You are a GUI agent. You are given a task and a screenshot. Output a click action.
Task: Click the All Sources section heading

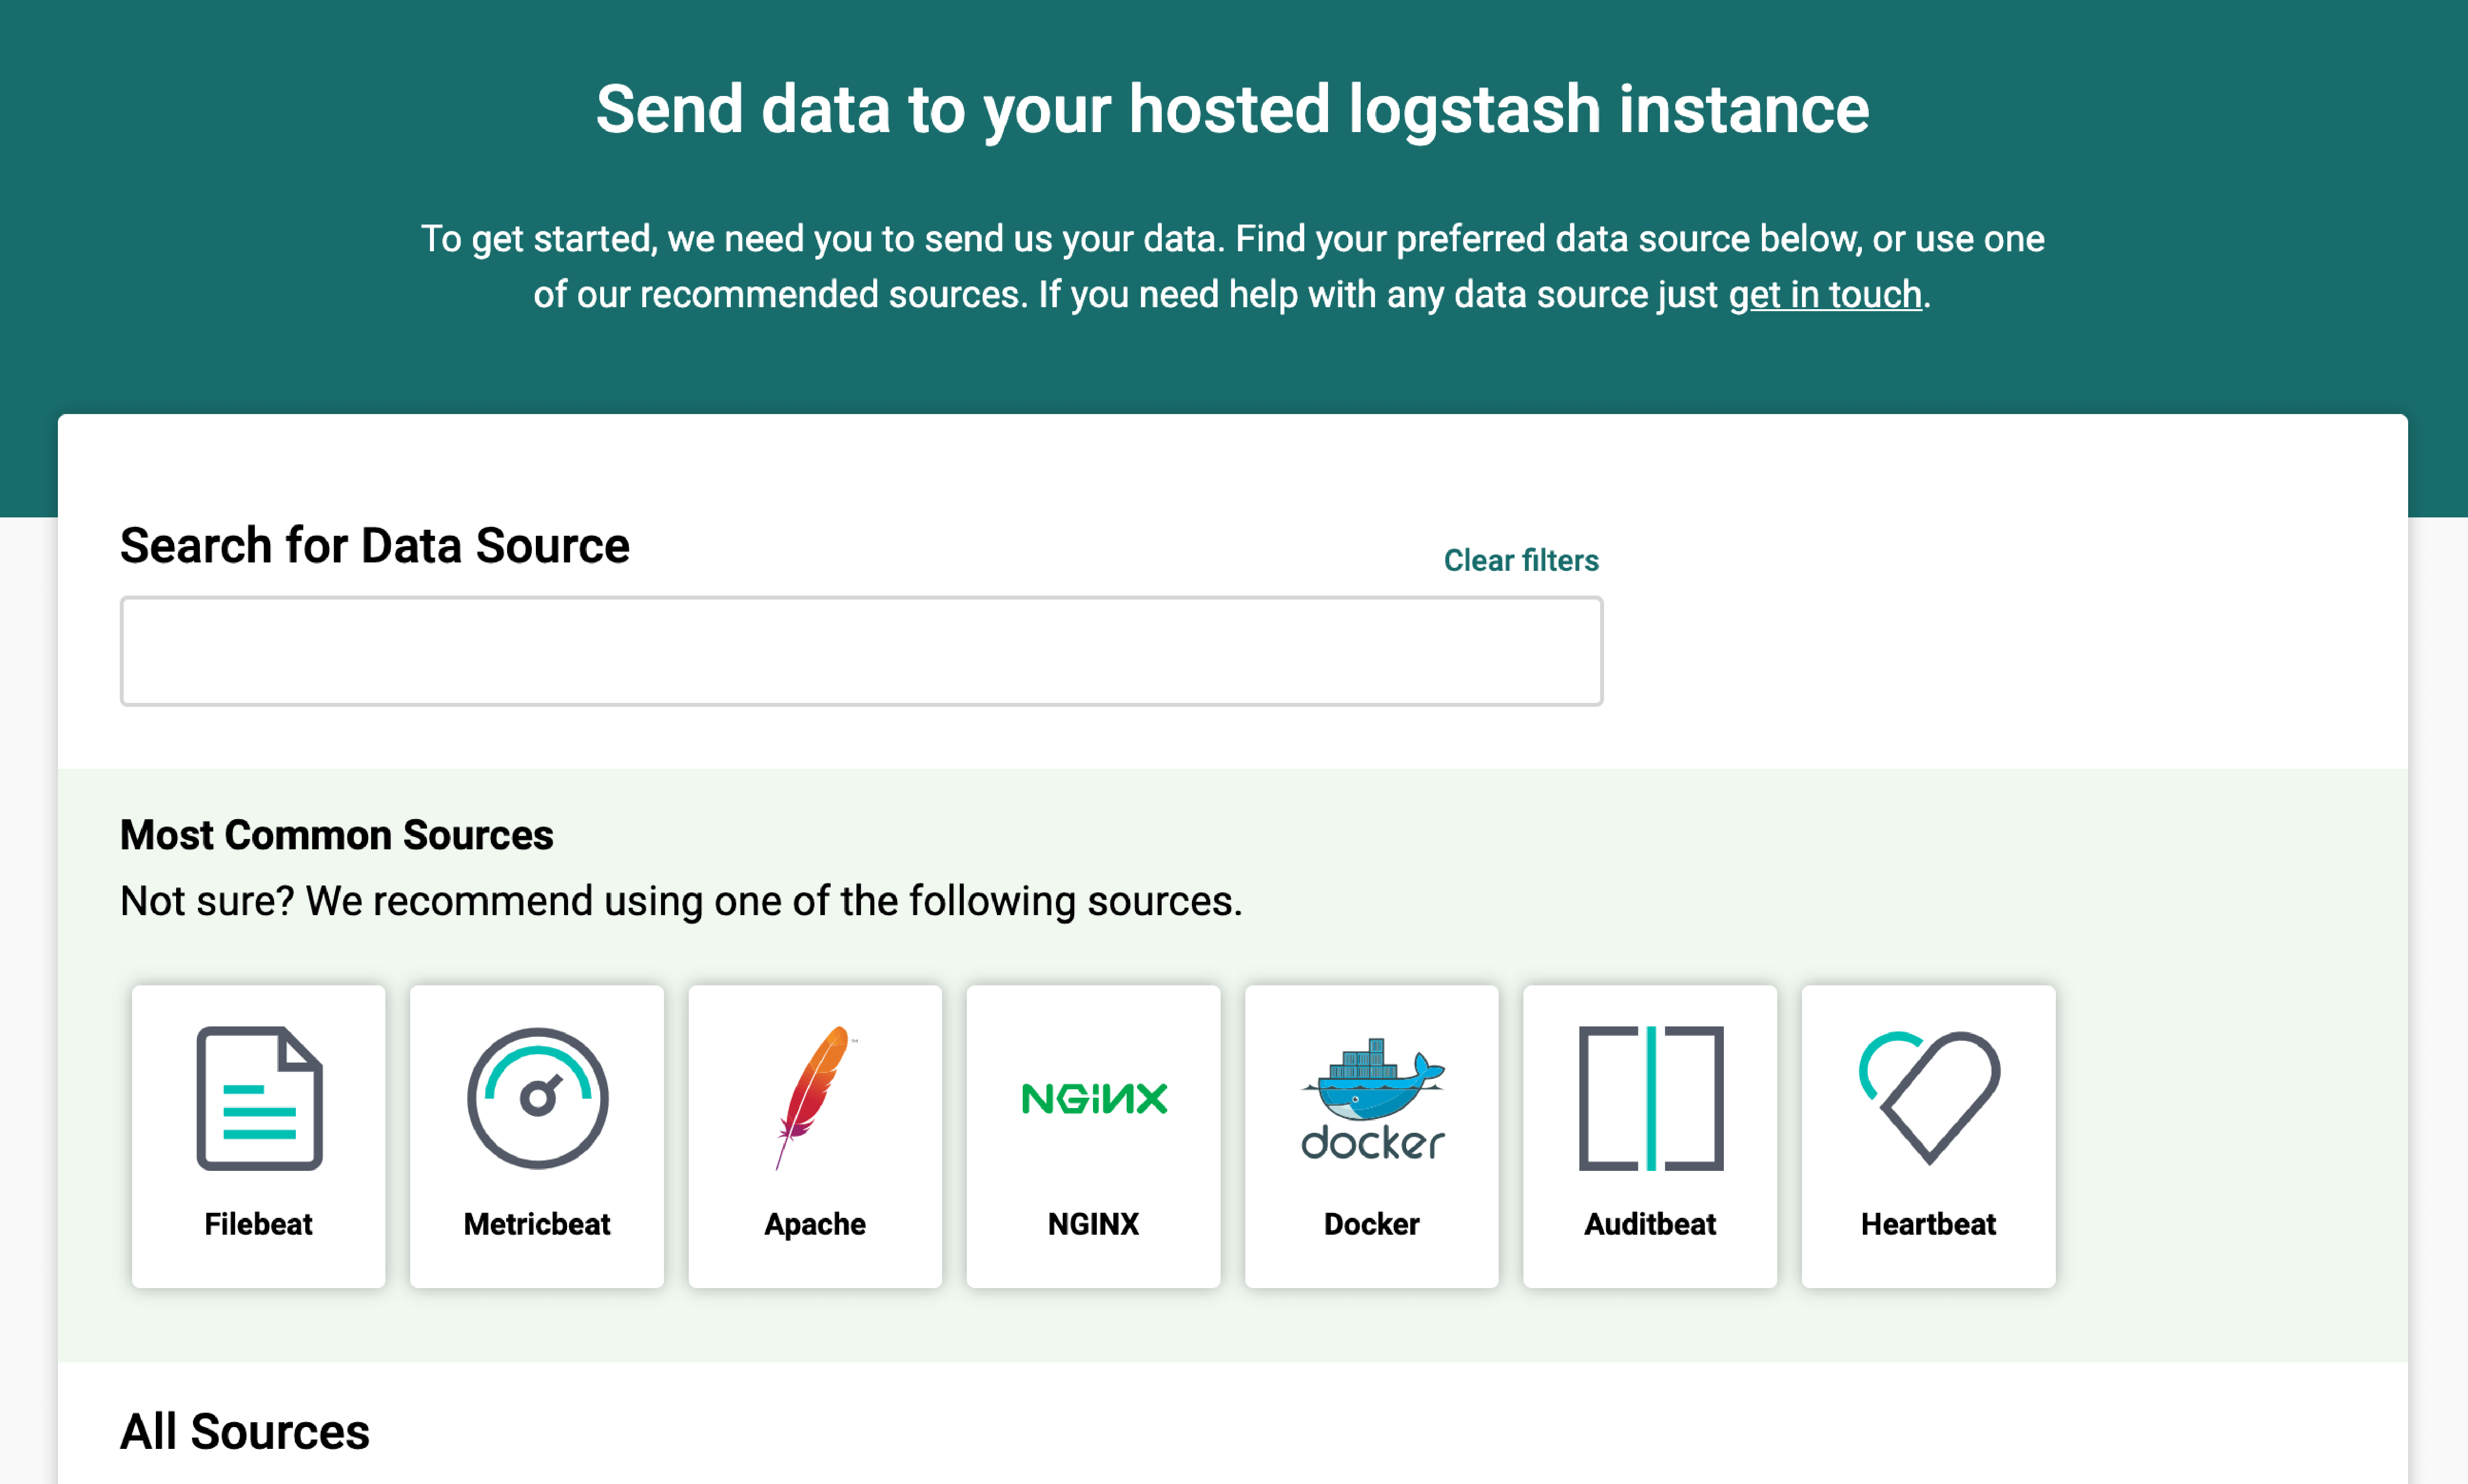(243, 1432)
